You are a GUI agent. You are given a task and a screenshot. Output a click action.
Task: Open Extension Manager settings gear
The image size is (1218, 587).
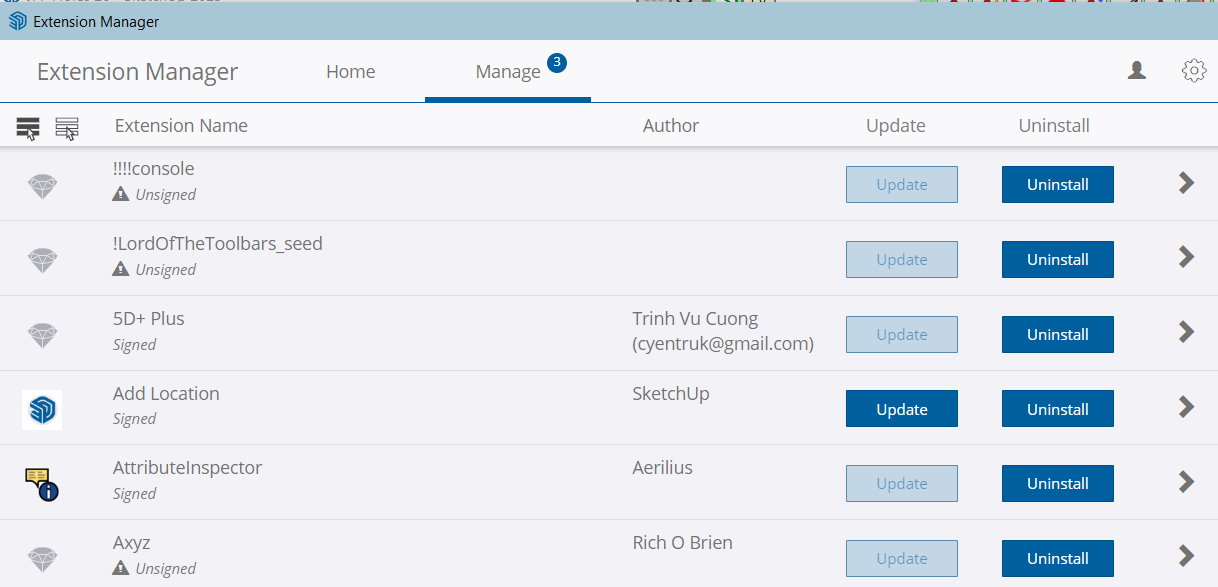pos(1194,70)
